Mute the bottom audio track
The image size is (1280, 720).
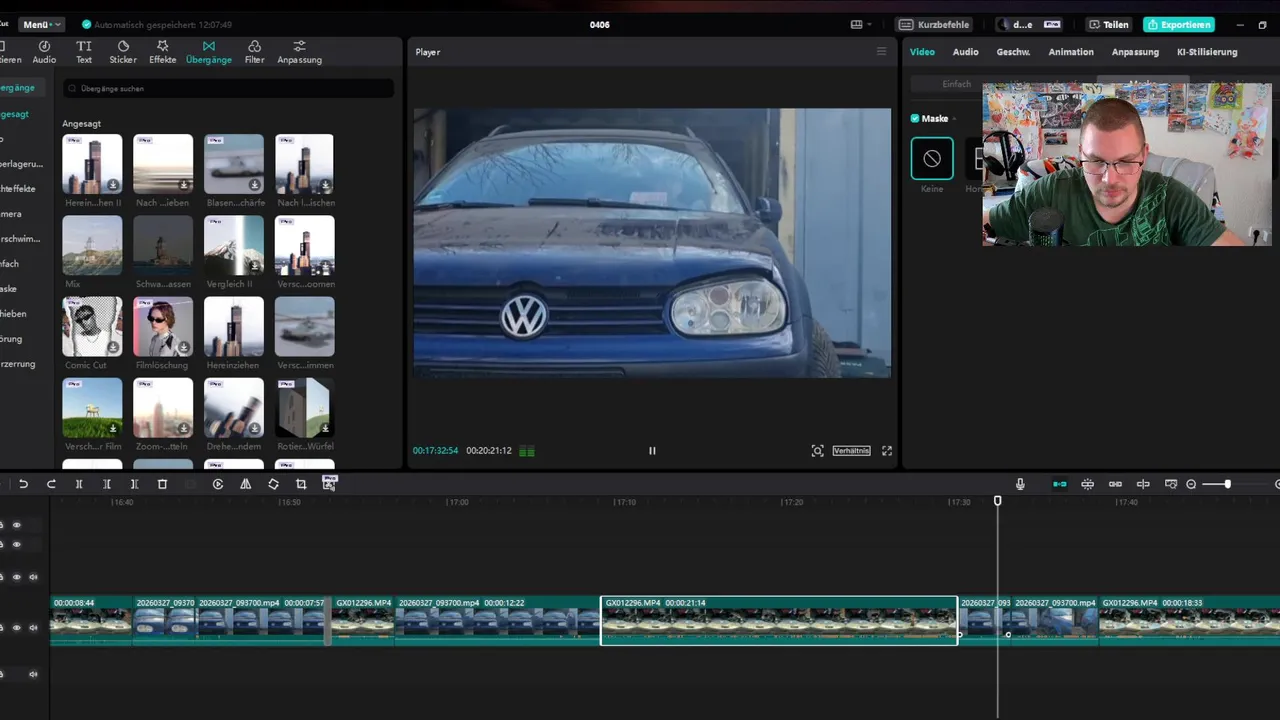pos(33,674)
